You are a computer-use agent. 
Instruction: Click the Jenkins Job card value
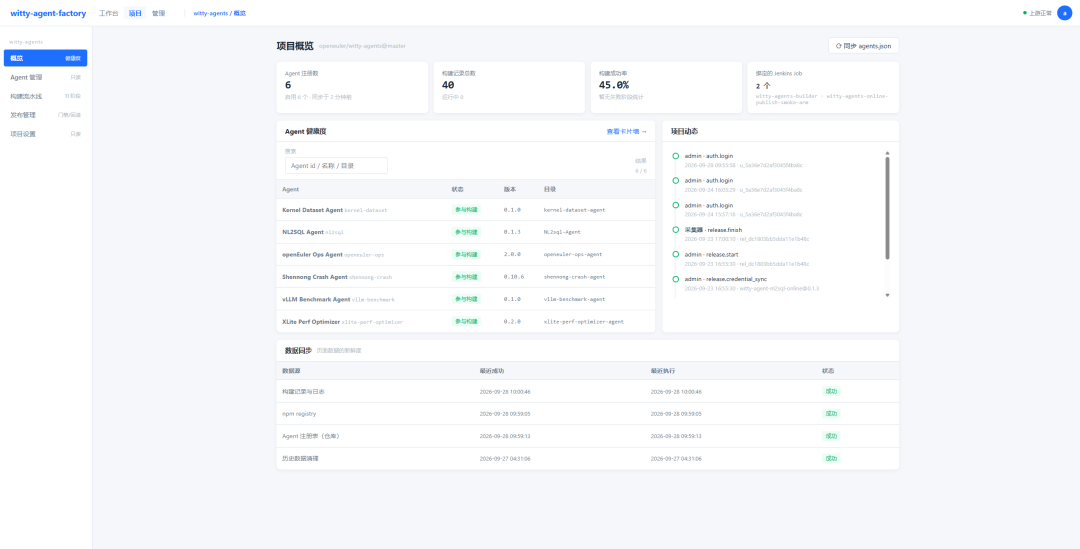[762, 86]
